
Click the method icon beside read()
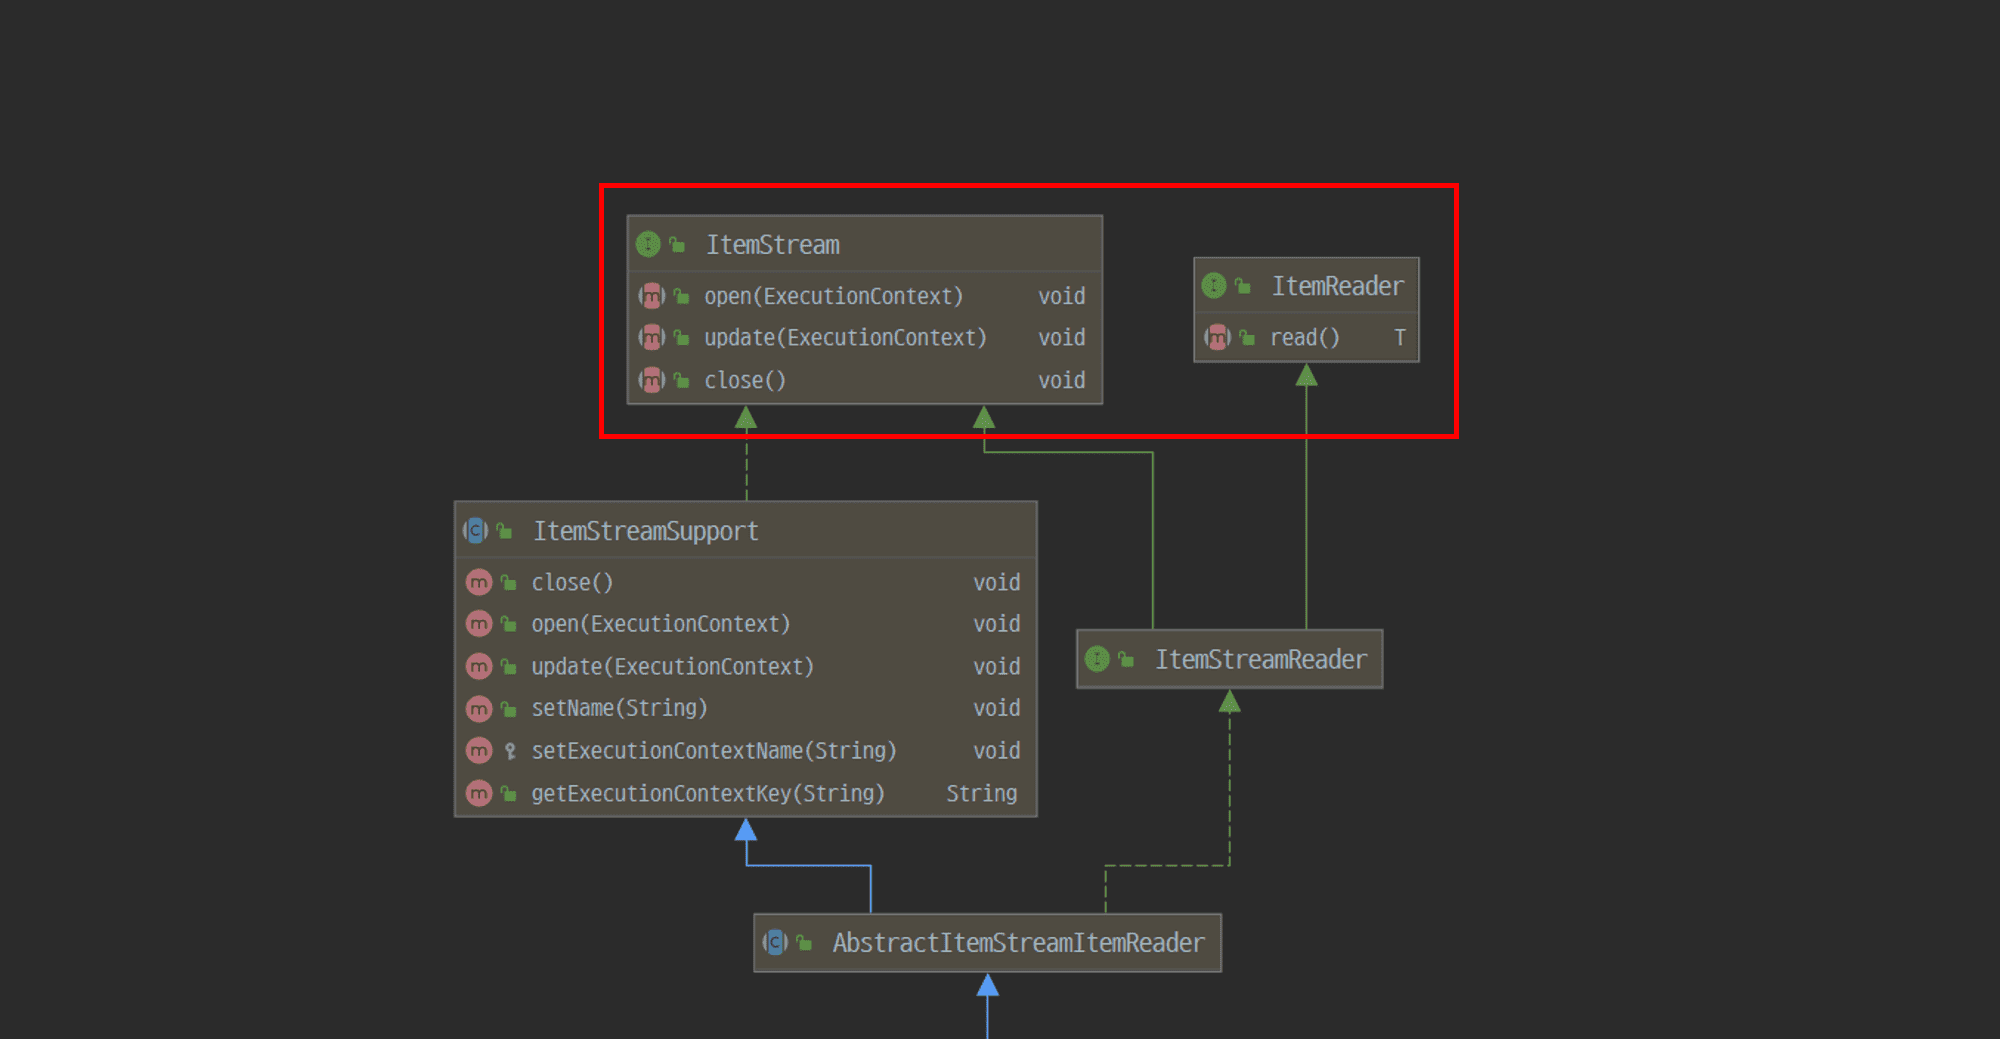pyautogui.click(x=1216, y=338)
